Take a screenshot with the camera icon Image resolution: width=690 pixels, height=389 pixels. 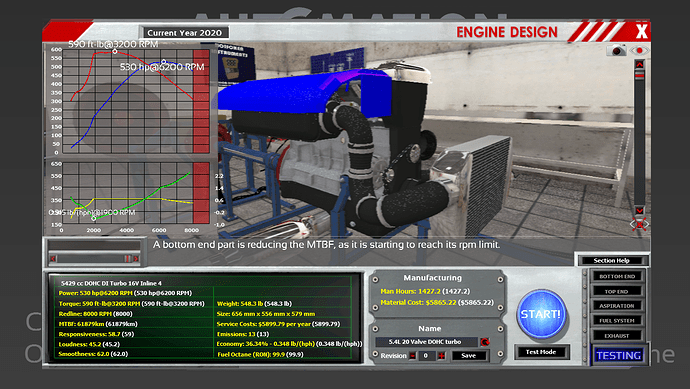click(x=617, y=51)
